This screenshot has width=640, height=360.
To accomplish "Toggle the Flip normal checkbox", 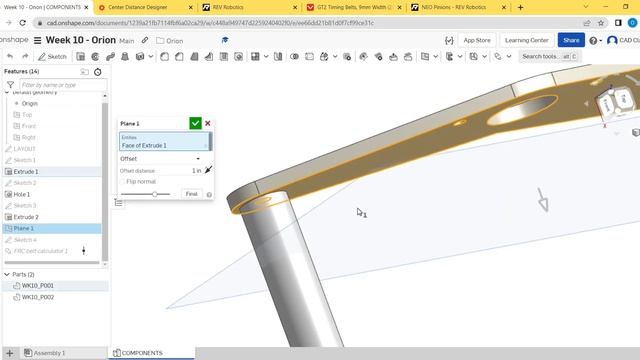I will tap(122, 182).
